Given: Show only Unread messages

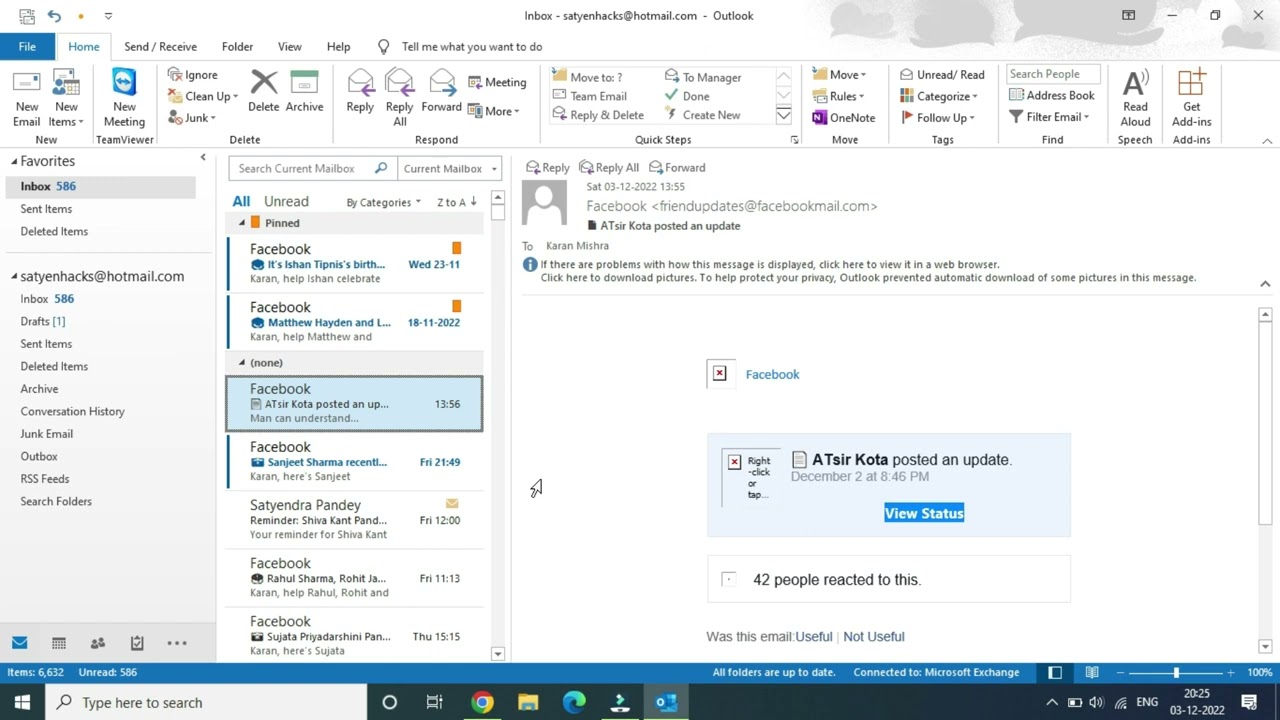Looking at the screenshot, I should [286, 201].
